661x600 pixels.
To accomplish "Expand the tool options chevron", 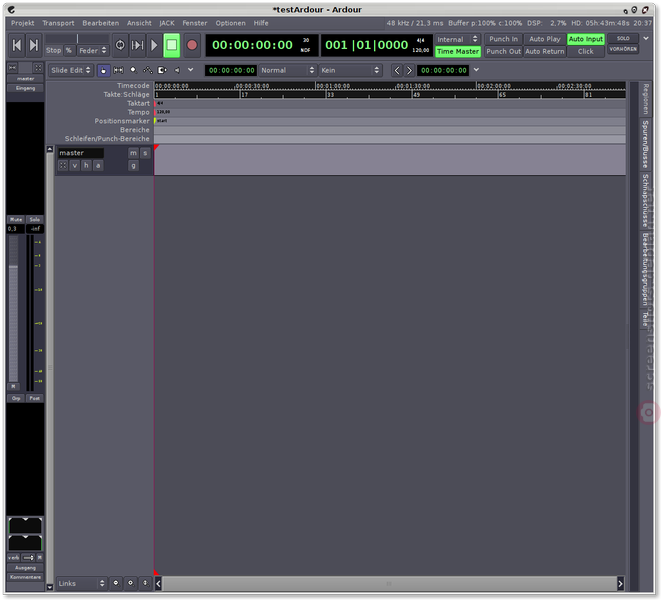I will pos(191,70).
